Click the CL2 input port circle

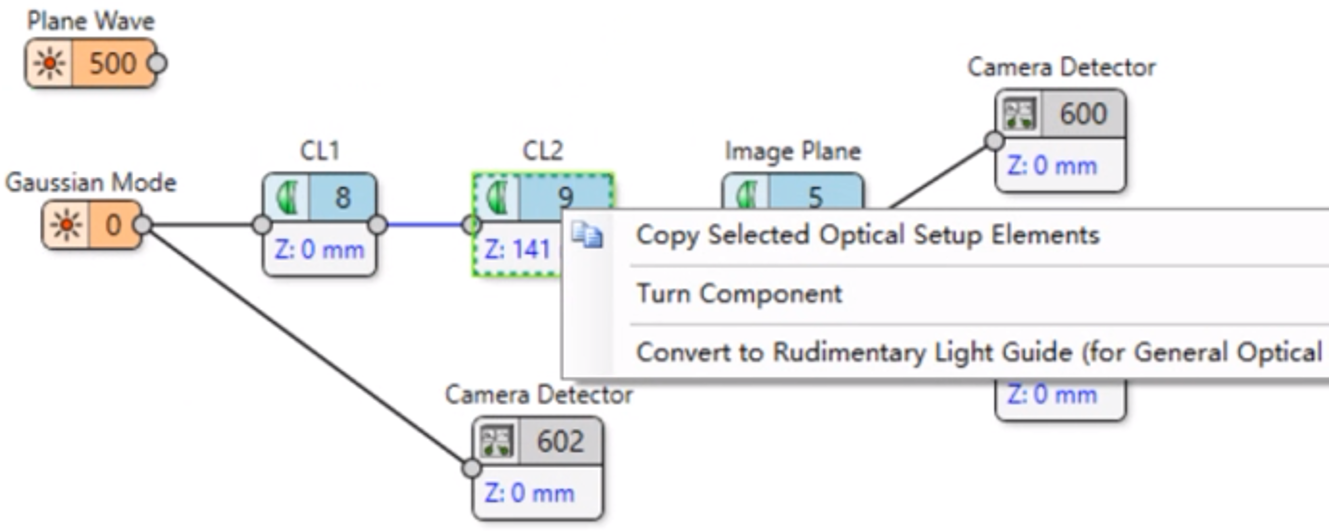[471, 224]
